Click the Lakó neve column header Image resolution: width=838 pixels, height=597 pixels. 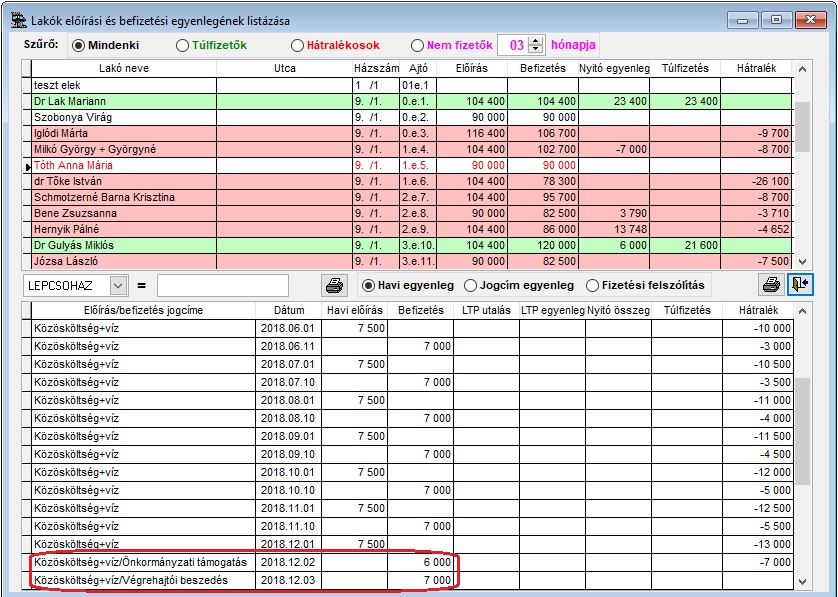click(124, 68)
